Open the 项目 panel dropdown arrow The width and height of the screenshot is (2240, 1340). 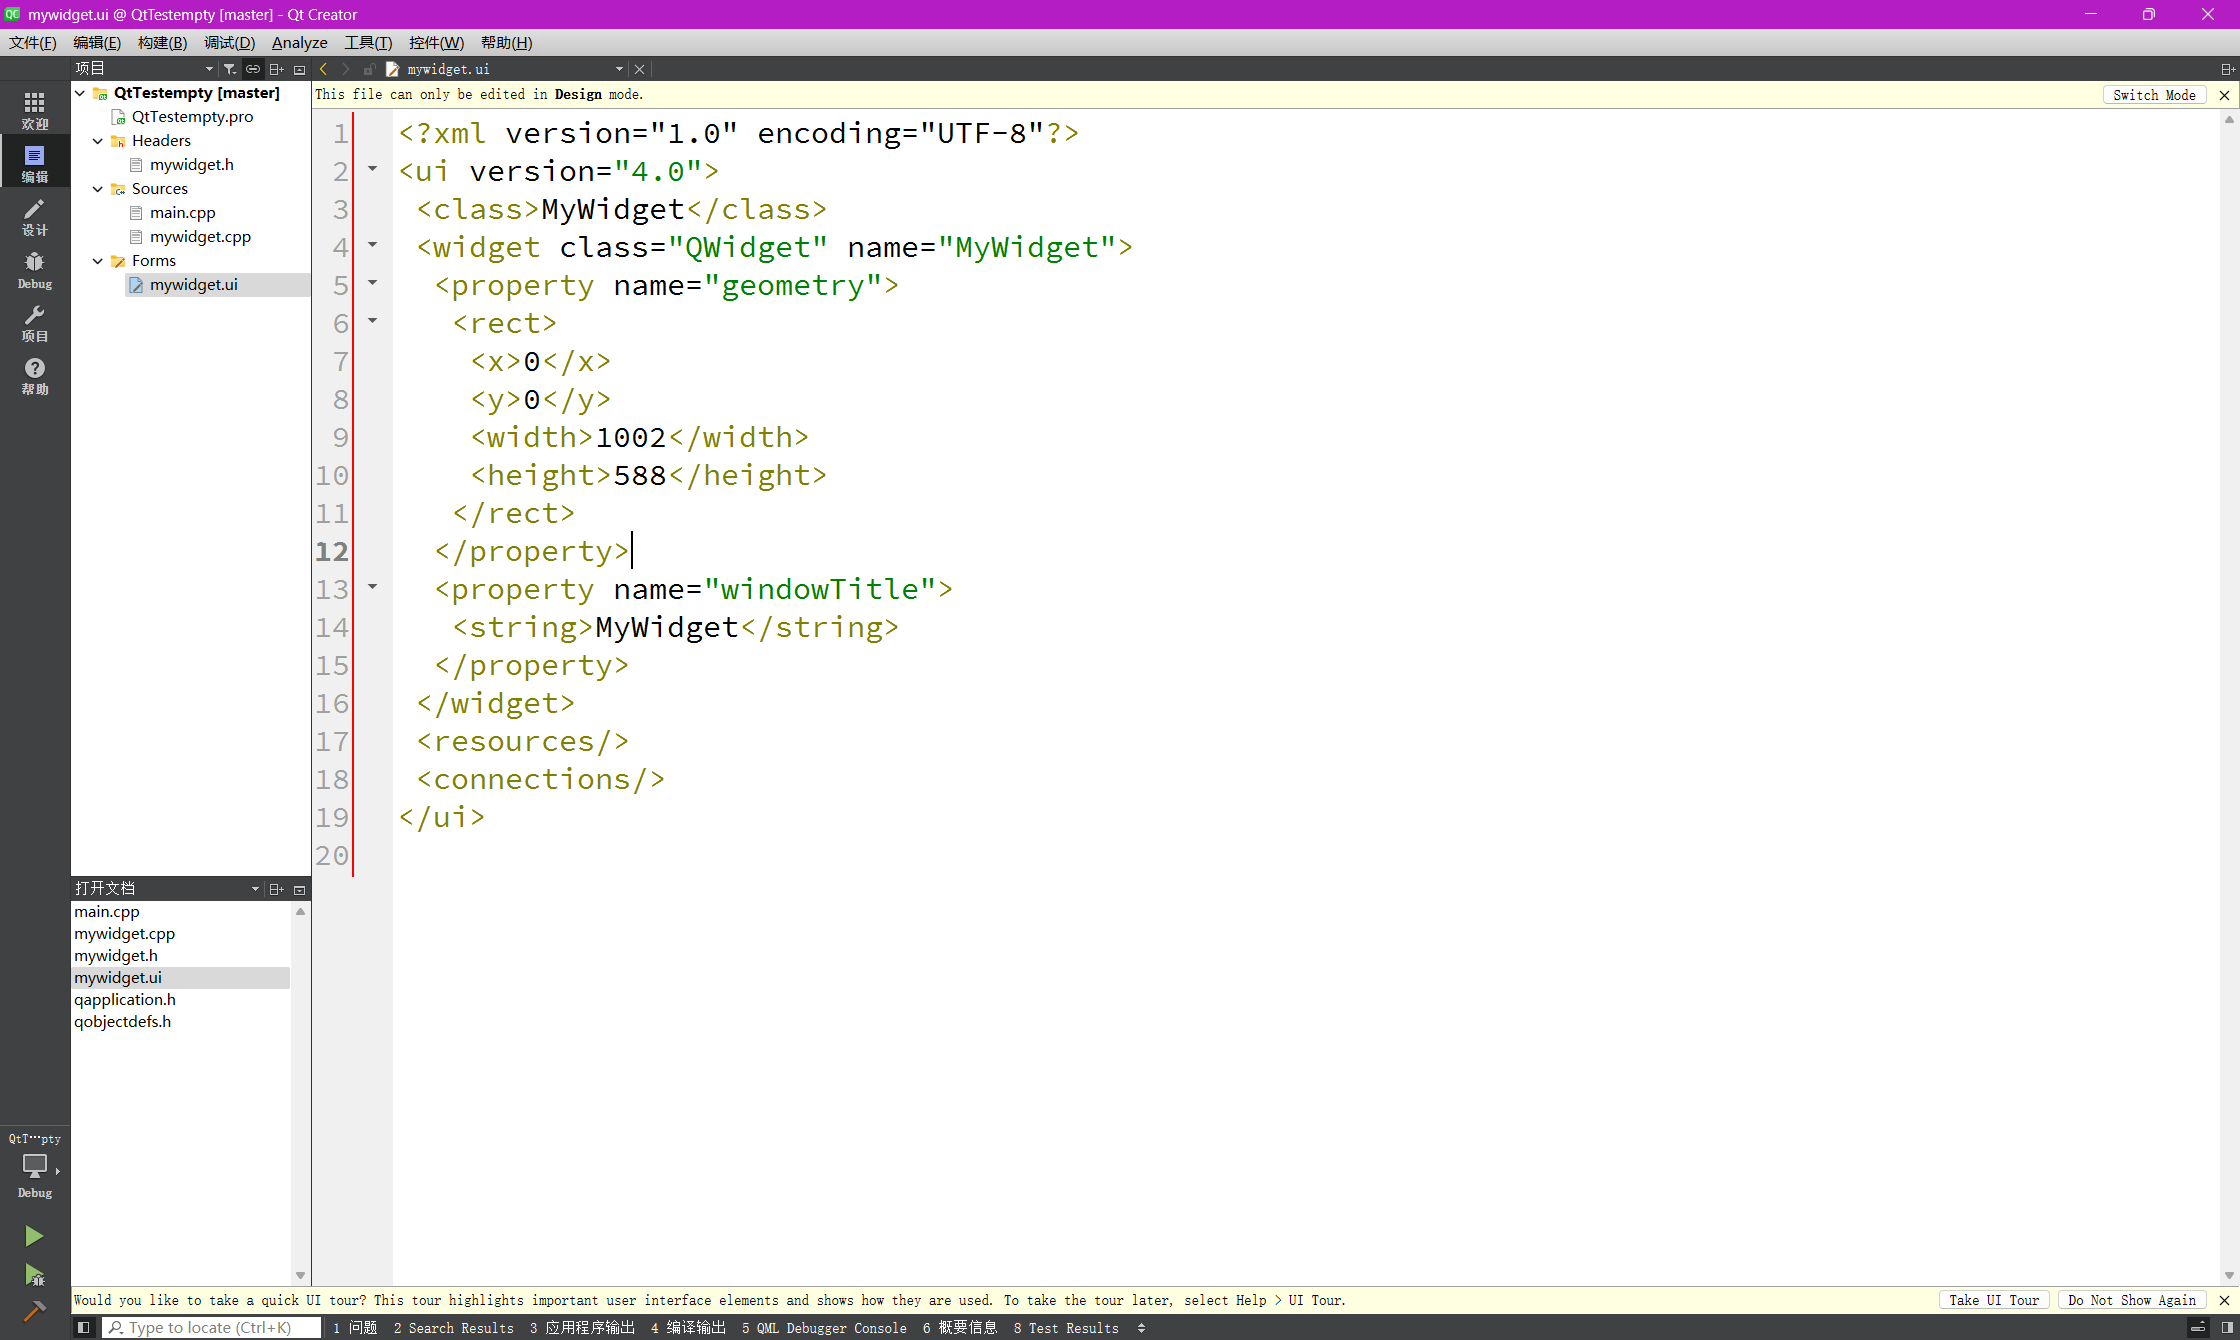[x=209, y=68]
